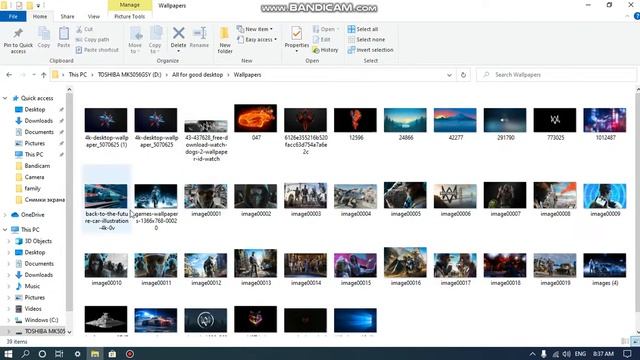Expand Windows (C:) drive node

(x=9, y=320)
